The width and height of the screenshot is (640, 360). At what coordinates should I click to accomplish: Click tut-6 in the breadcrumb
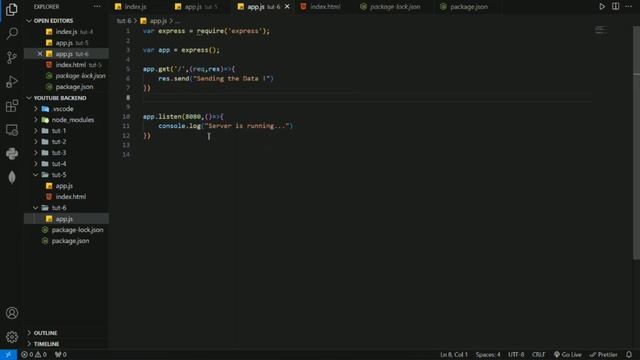click(x=124, y=21)
